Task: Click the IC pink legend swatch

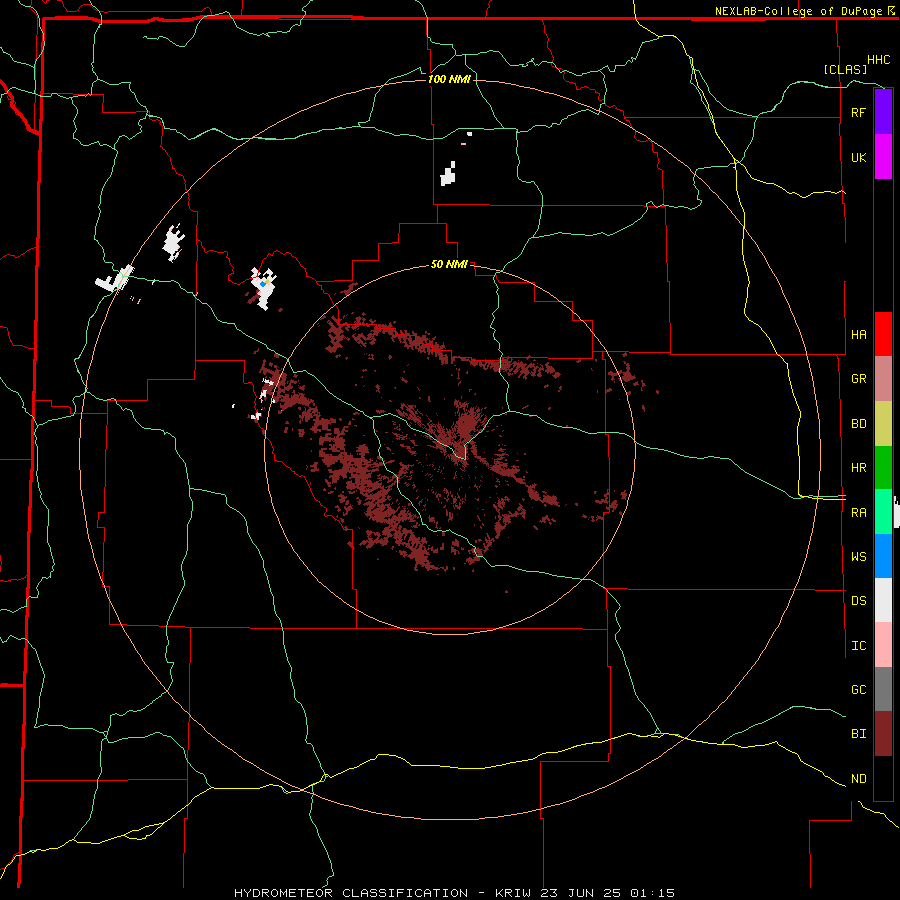Action: [883, 645]
